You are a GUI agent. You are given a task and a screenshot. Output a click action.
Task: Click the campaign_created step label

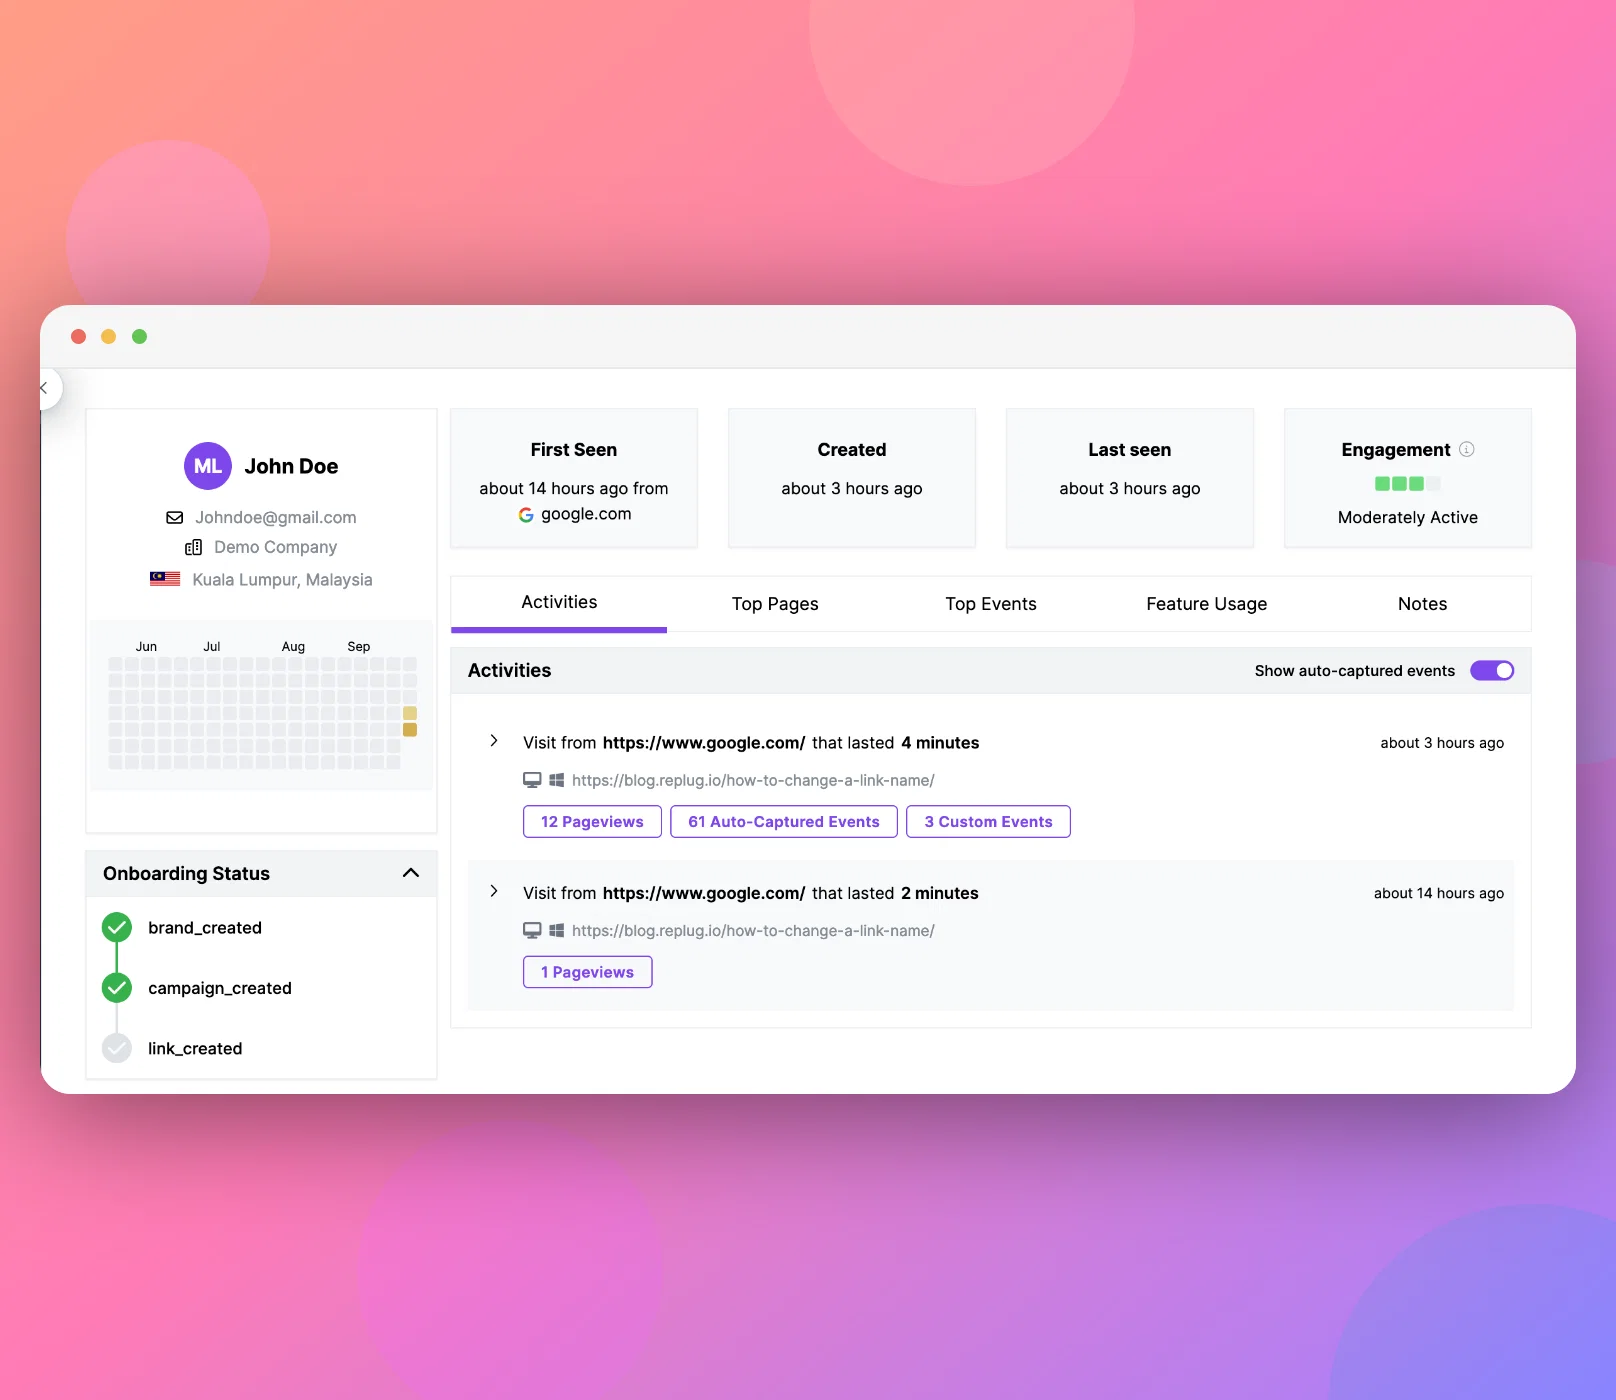(220, 988)
